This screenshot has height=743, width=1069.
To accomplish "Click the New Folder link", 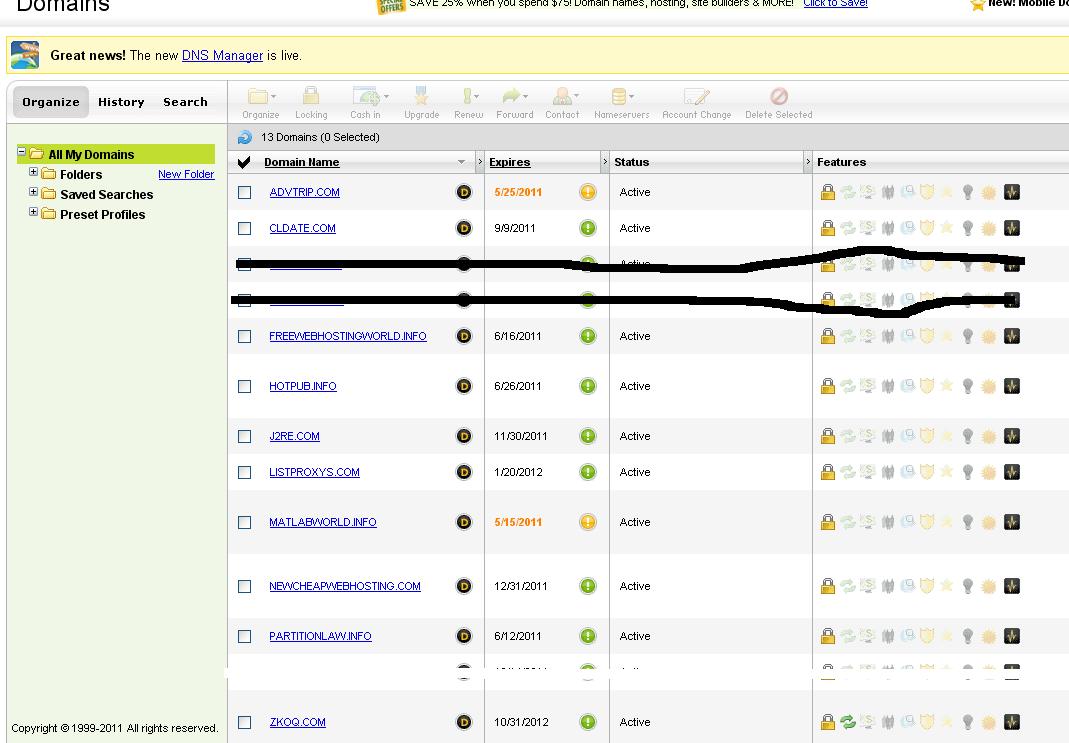I will 186,175.
